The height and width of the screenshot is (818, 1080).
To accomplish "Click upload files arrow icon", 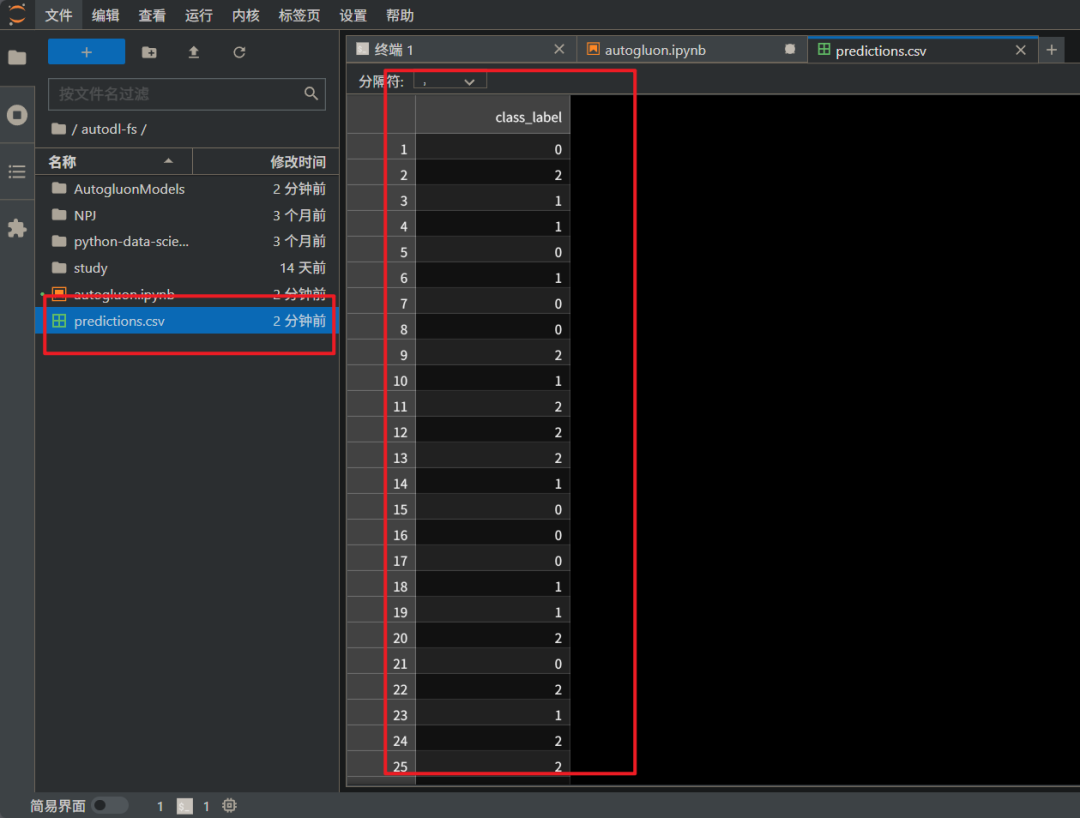I will 194,52.
